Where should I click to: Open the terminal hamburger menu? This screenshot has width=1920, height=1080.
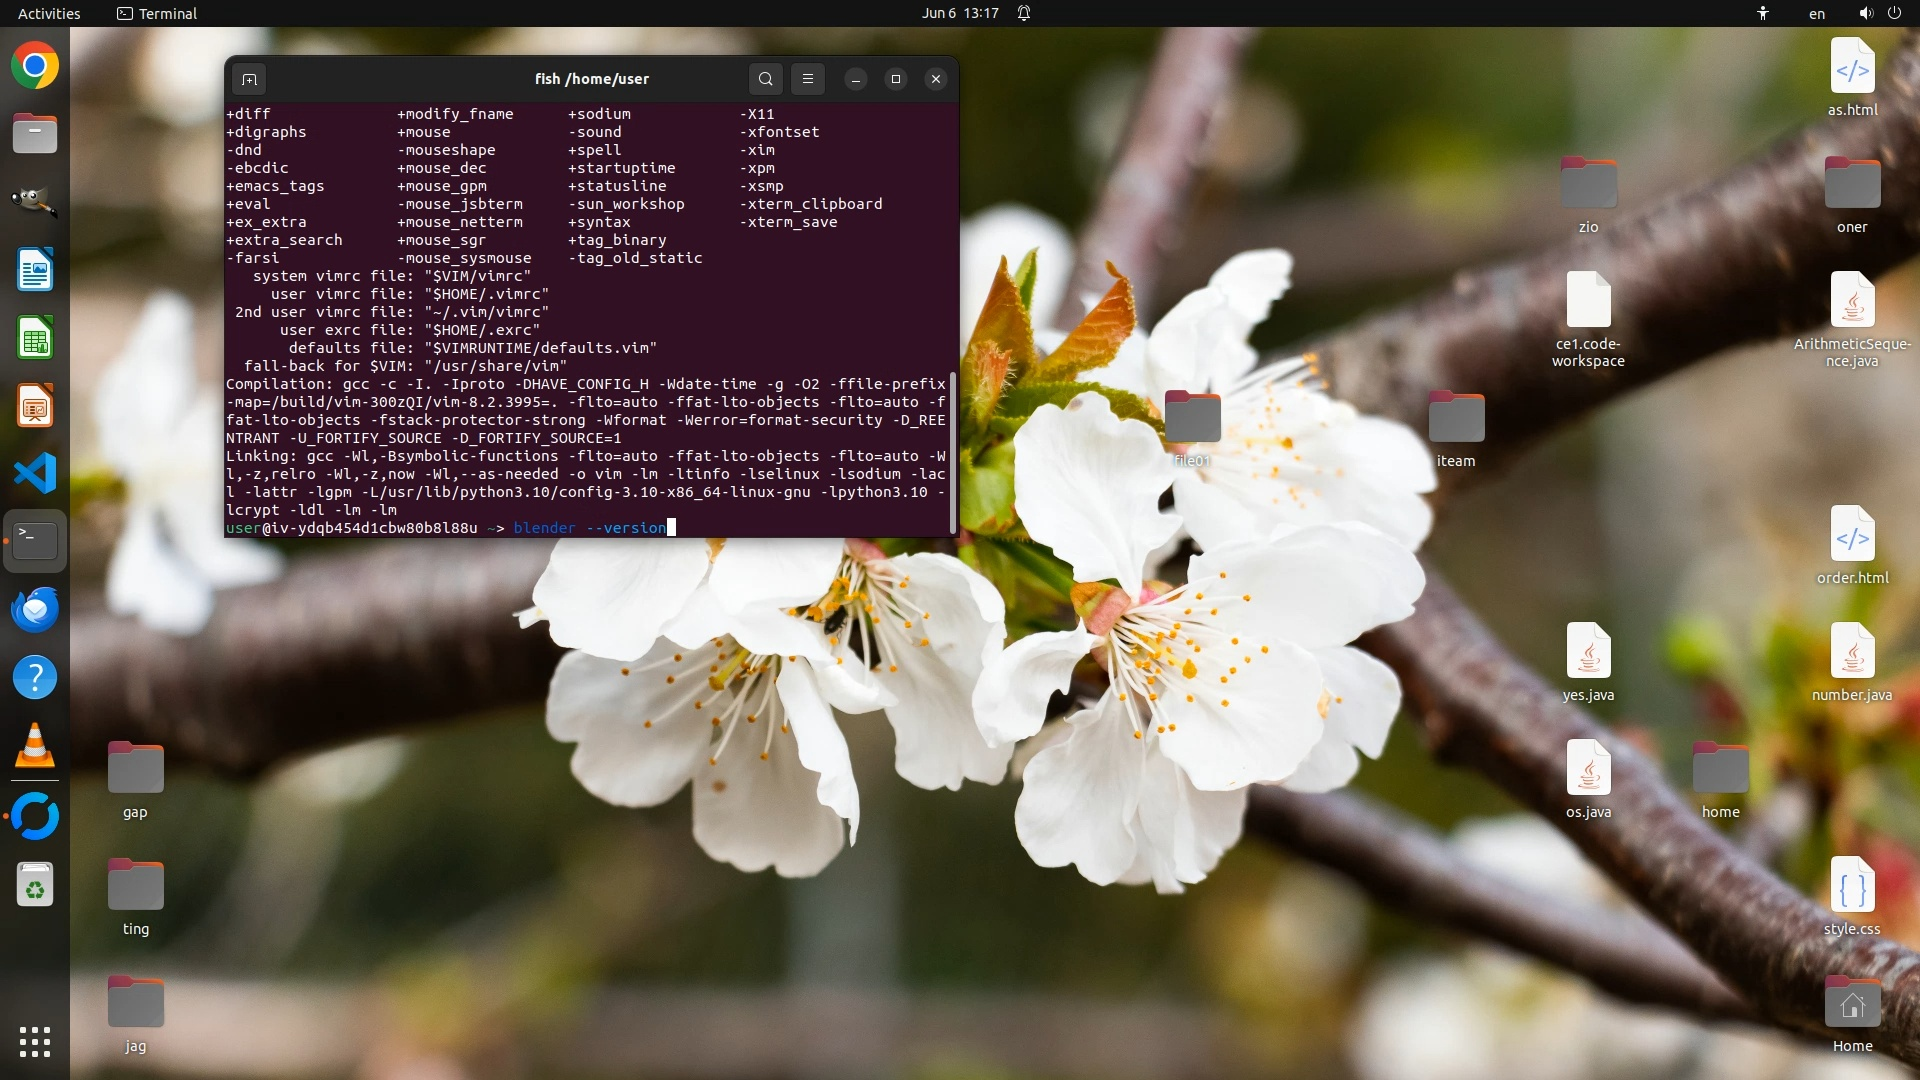tap(808, 79)
